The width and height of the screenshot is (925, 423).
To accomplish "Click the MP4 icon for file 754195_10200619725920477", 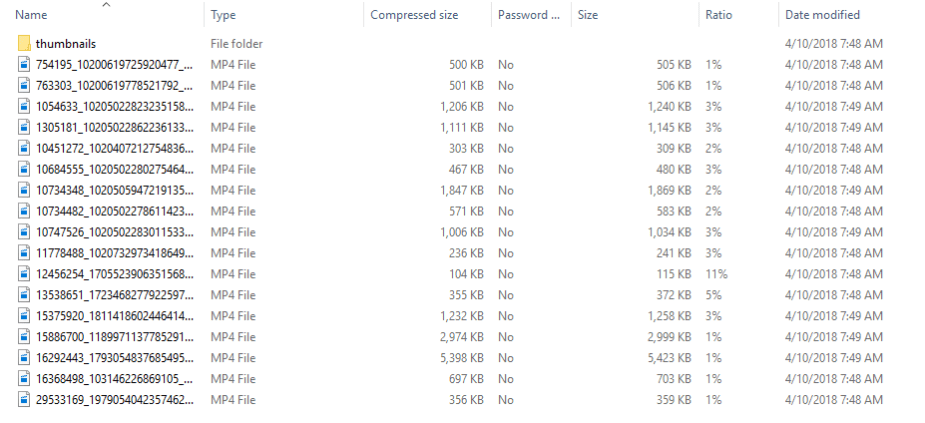I will click(24, 65).
